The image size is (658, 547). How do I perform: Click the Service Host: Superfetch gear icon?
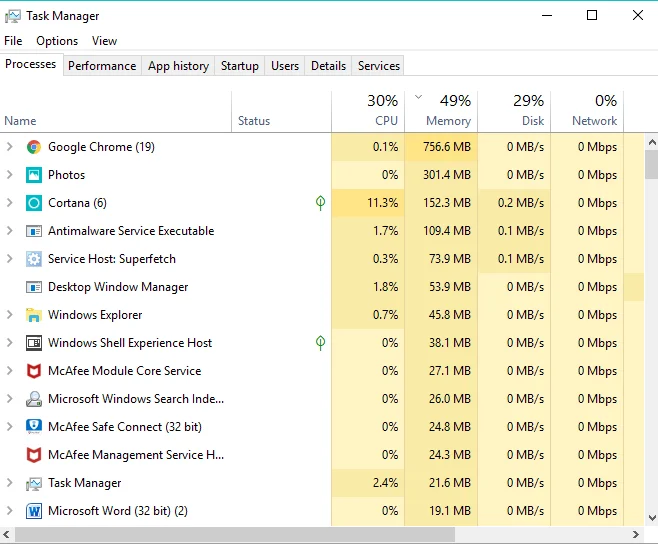coord(34,259)
